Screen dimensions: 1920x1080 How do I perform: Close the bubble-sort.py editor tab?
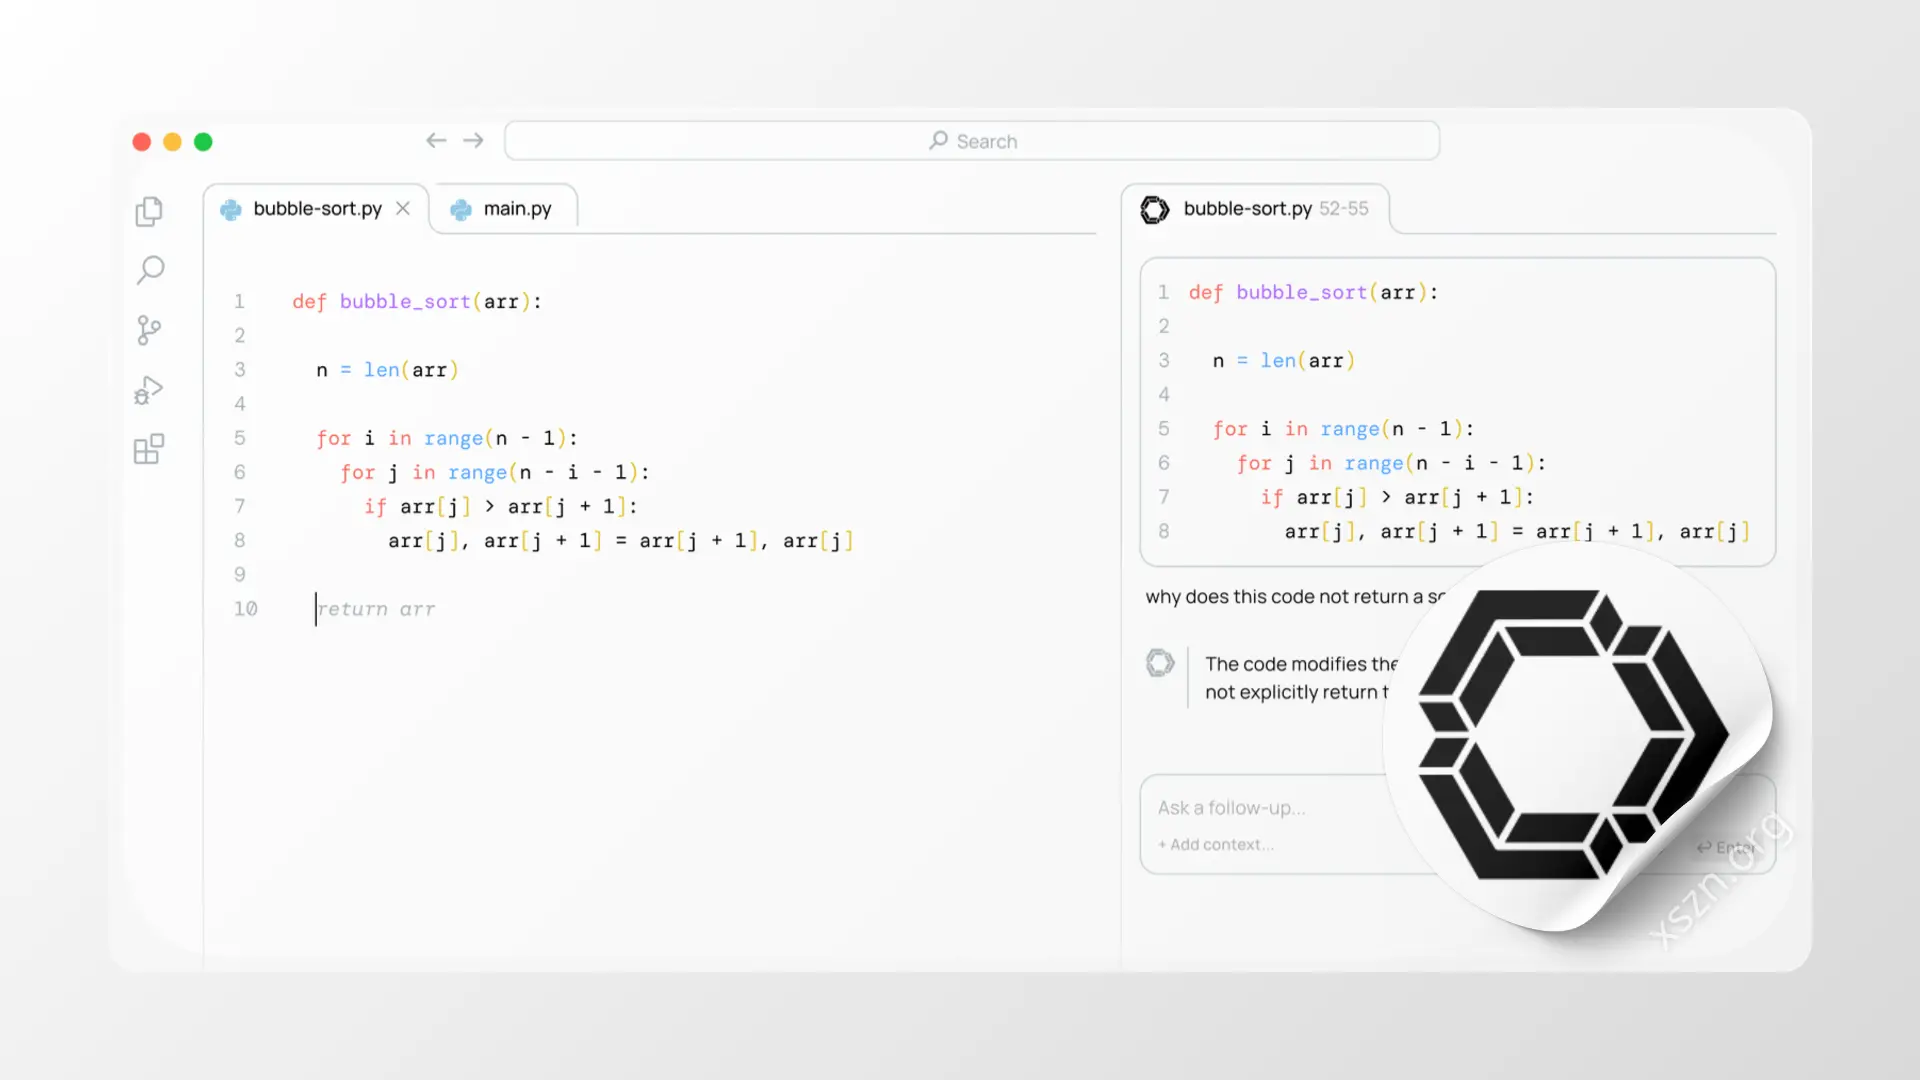coord(403,208)
